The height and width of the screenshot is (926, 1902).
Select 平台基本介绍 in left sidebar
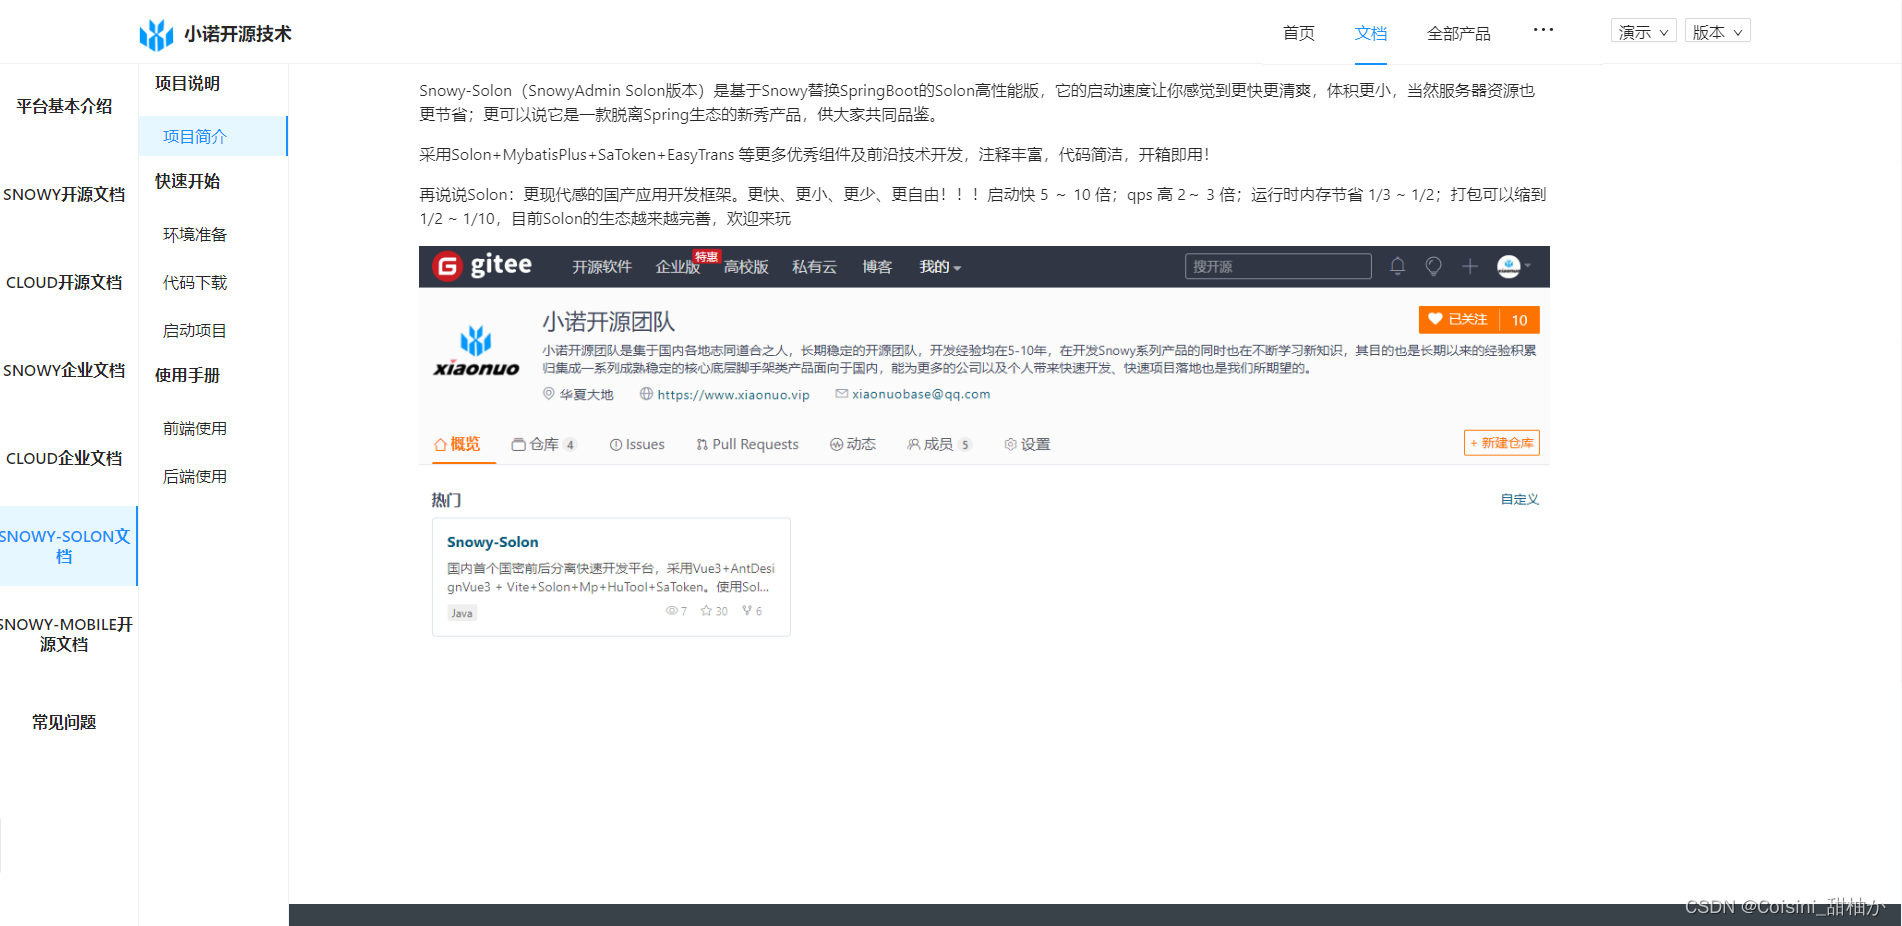coord(64,106)
